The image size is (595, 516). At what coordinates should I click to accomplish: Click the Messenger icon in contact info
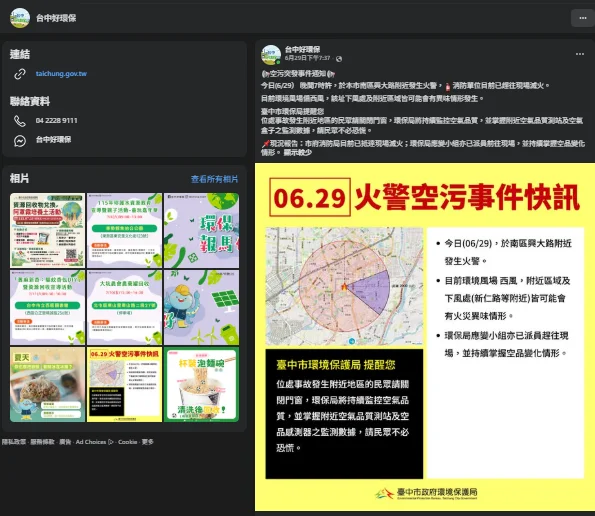(x=20, y=141)
